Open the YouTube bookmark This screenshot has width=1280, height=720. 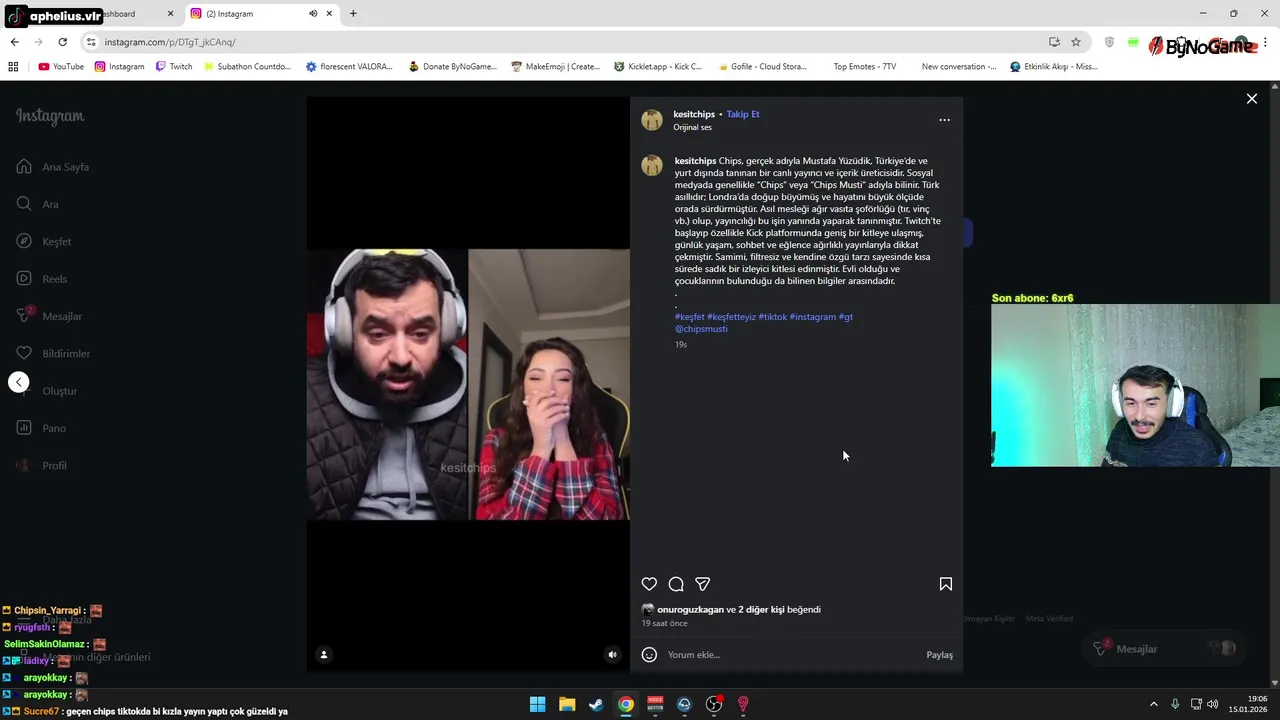click(61, 67)
